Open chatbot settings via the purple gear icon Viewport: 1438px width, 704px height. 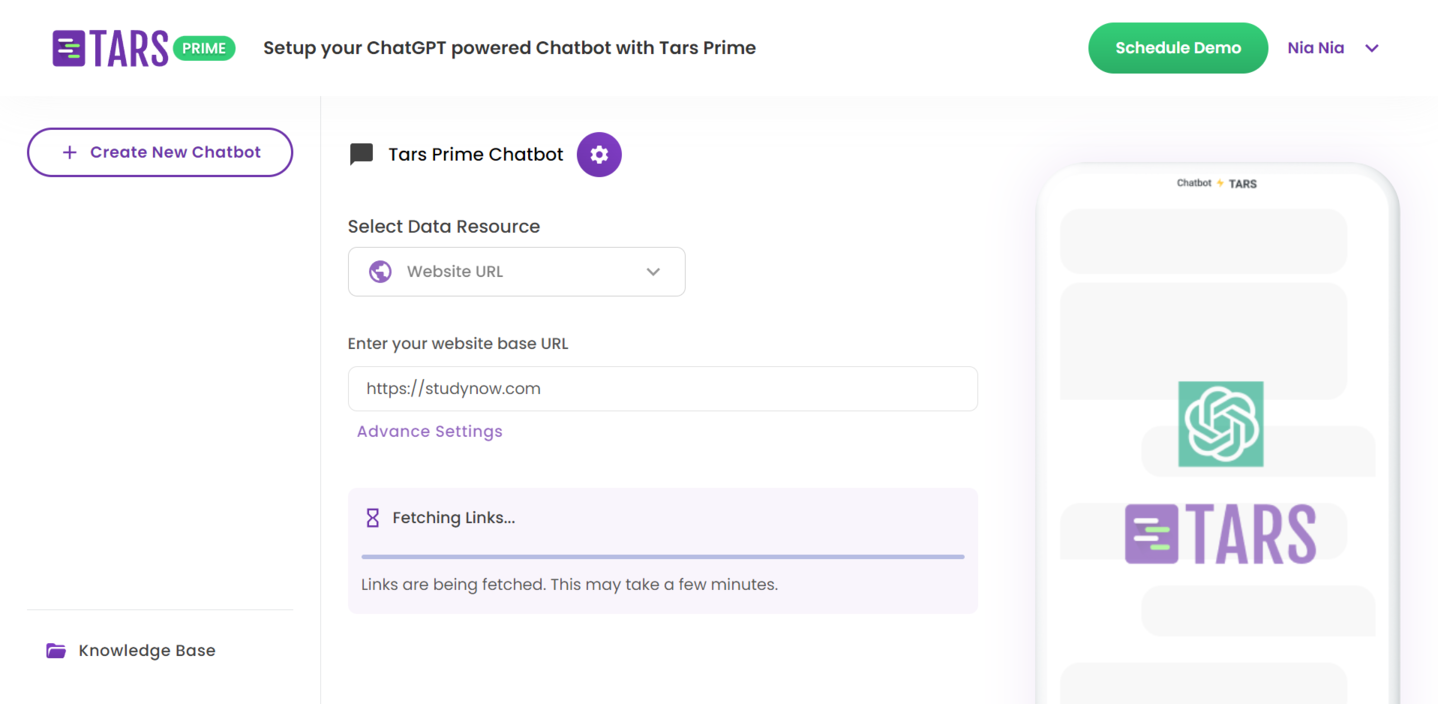pyautogui.click(x=599, y=154)
